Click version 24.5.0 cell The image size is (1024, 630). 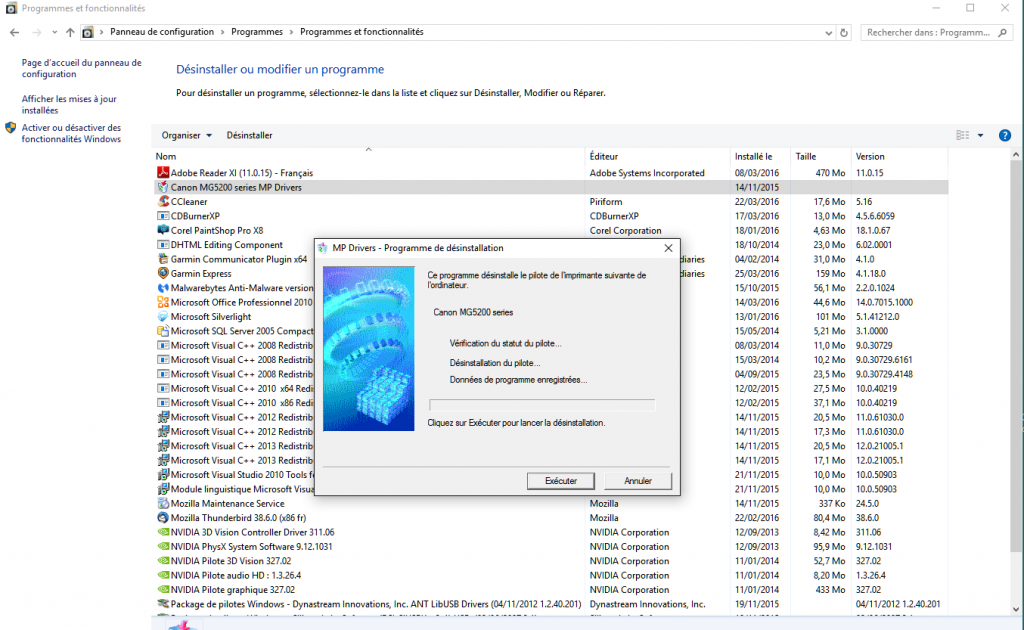[867, 503]
